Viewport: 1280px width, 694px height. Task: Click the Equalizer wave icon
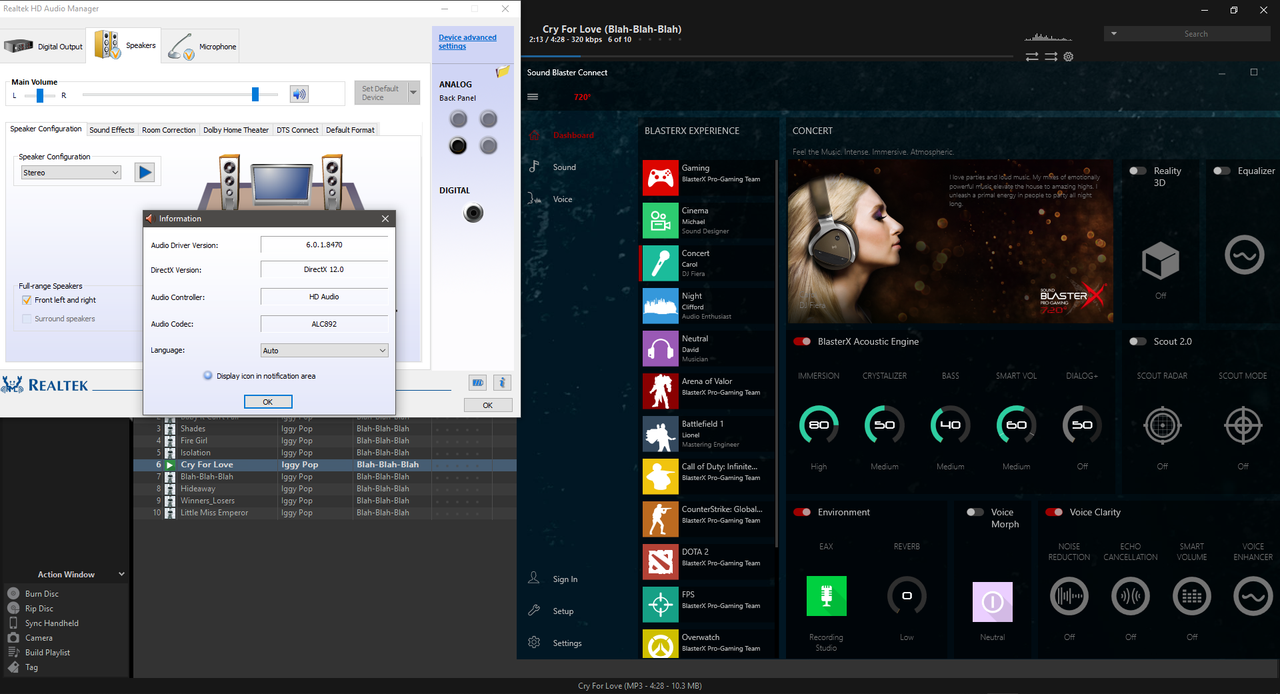coord(1246,255)
